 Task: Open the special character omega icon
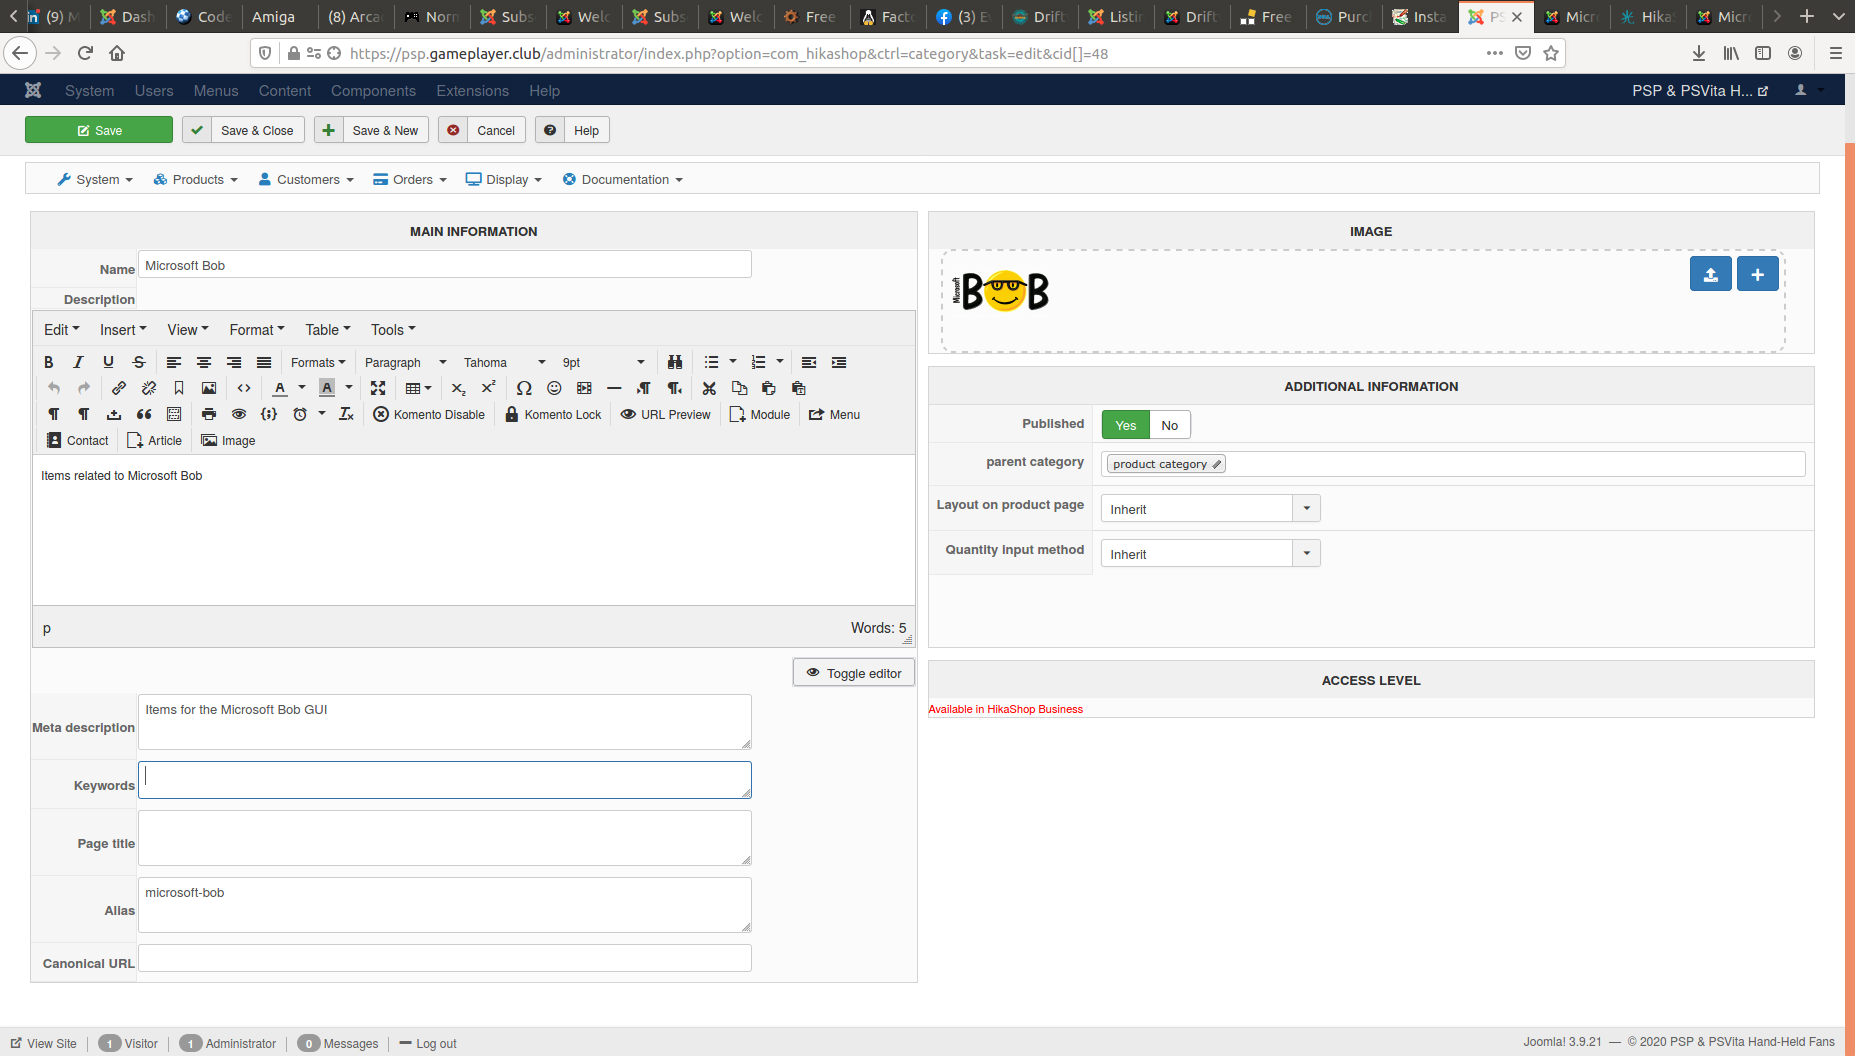click(524, 388)
